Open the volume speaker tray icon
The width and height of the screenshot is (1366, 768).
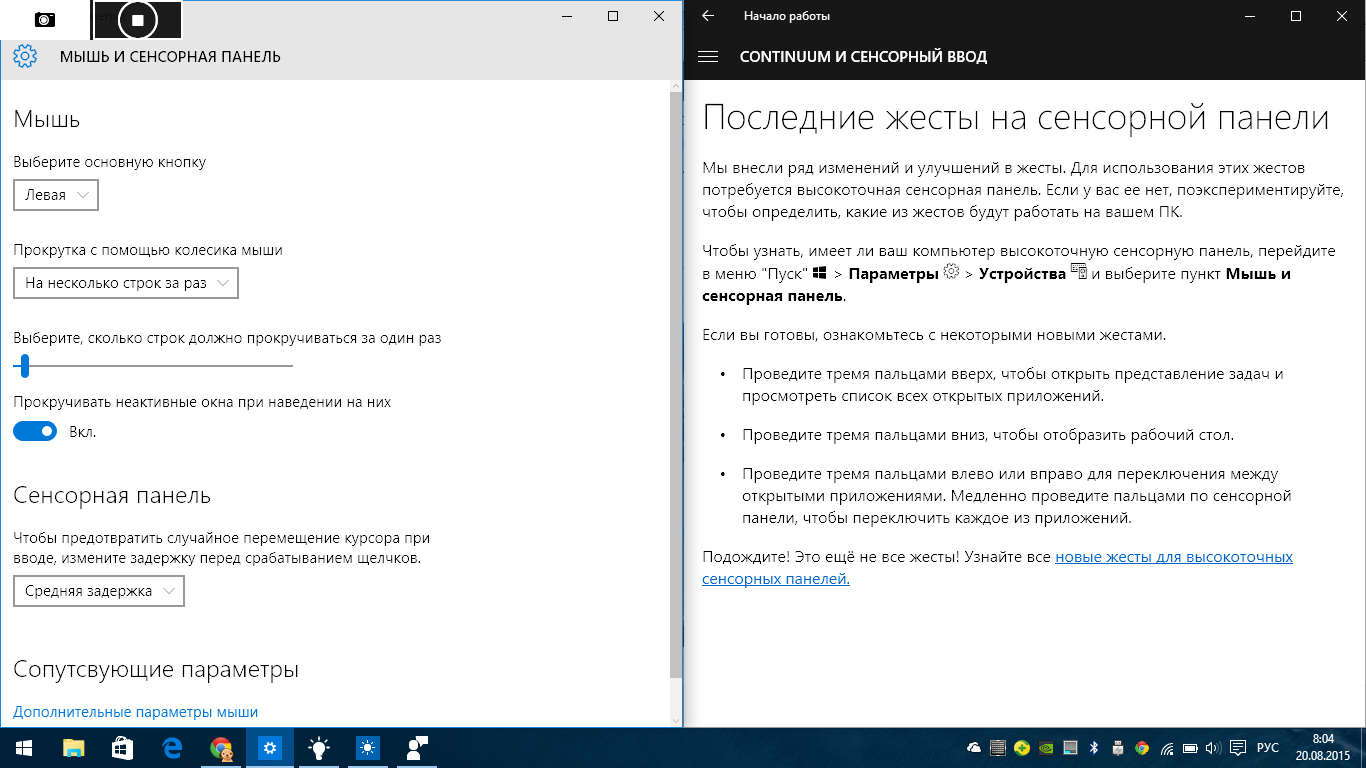click(x=1213, y=748)
